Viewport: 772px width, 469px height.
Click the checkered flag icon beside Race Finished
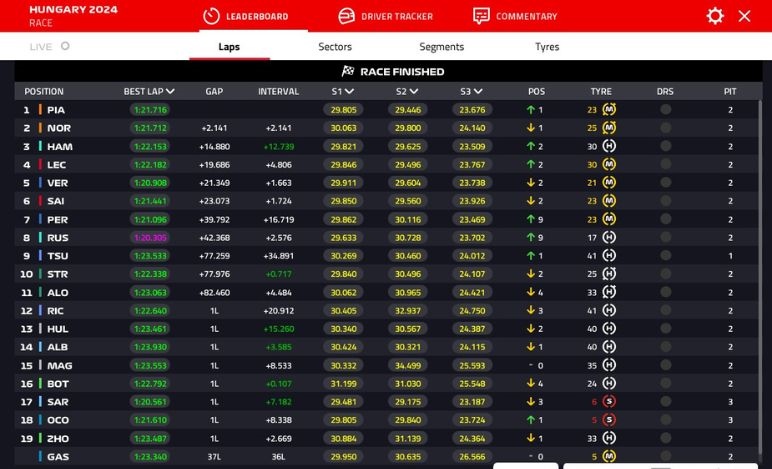coord(348,72)
